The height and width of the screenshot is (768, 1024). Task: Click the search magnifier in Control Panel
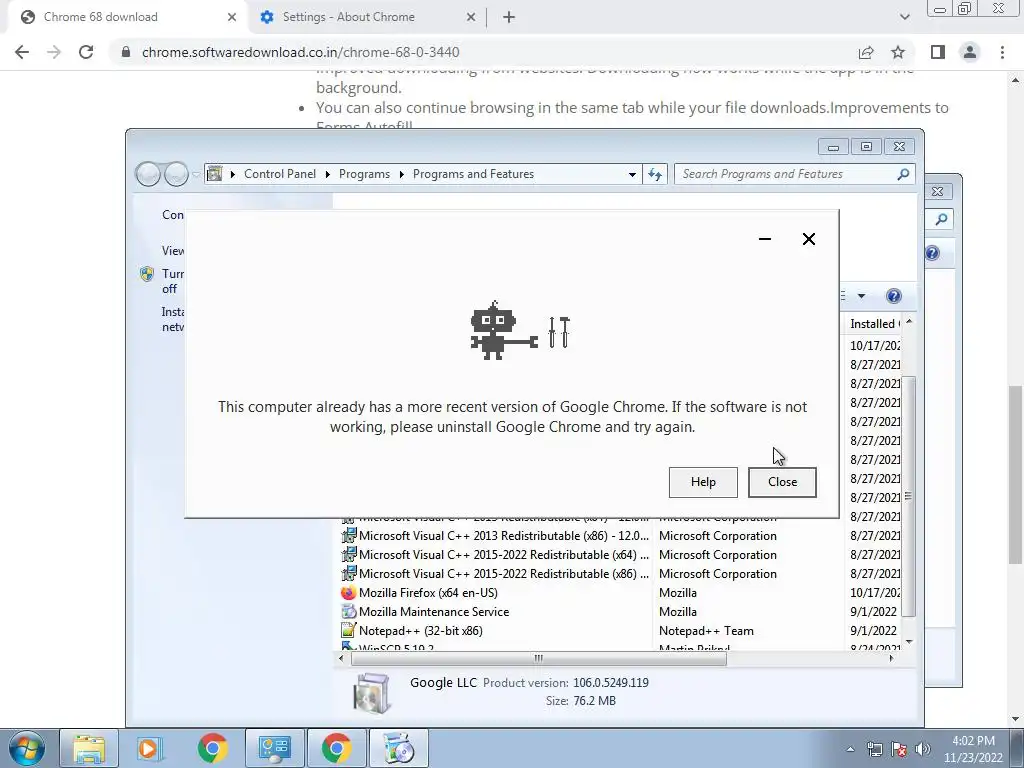point(903,174)
